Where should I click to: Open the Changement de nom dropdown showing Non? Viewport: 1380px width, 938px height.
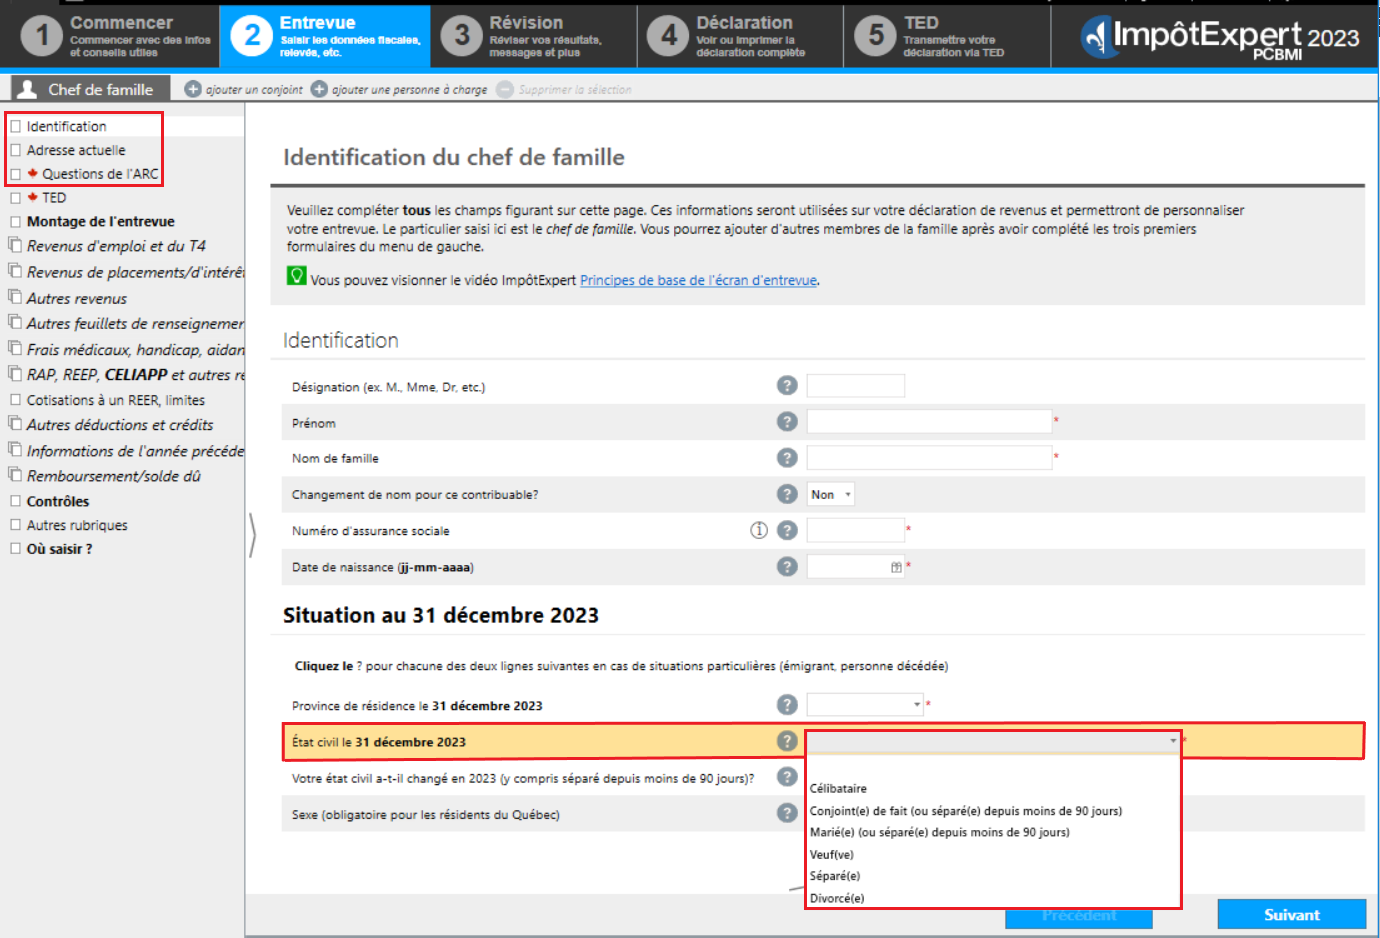831,494
